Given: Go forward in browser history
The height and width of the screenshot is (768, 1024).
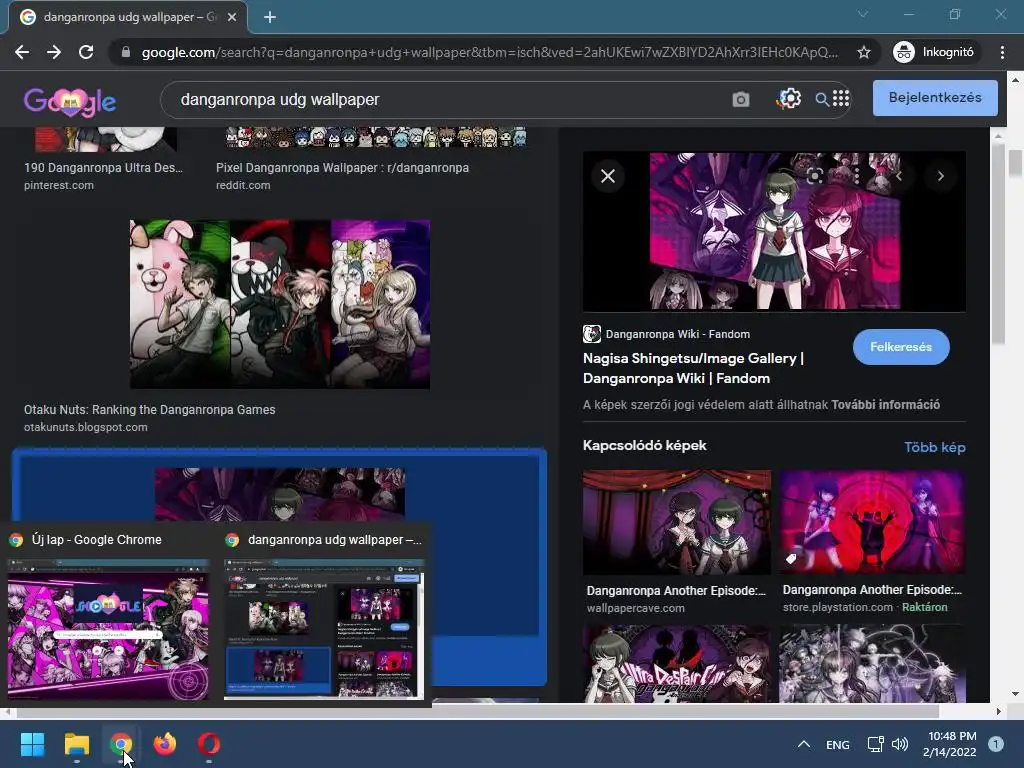Looking at the screenshot, I should tap(54, 52).
